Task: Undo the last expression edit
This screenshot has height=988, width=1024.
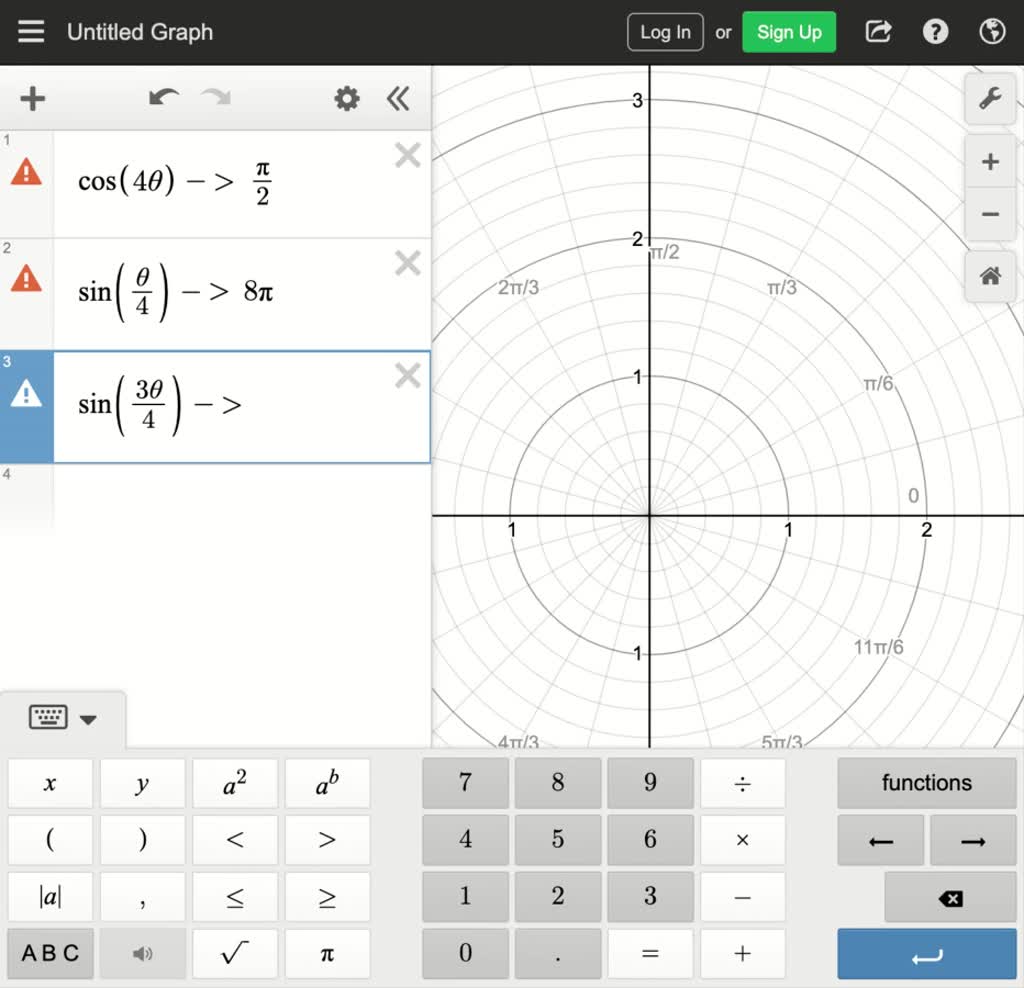Action: pos(164,98)
